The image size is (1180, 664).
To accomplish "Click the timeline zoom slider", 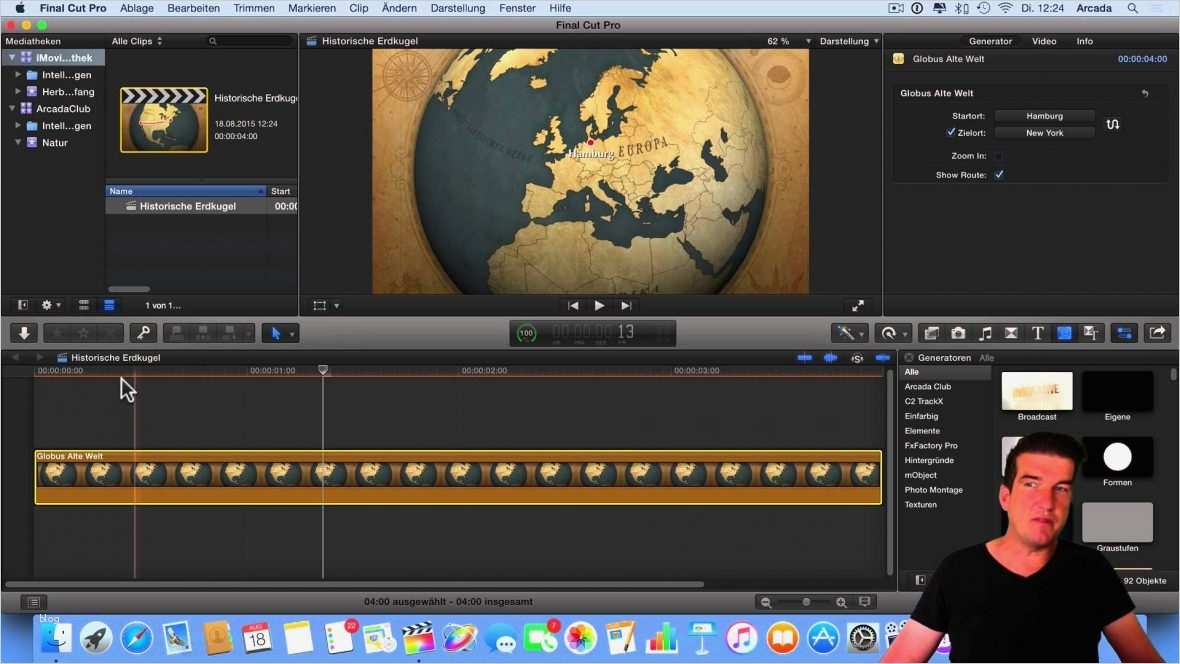I will tap(805, 601).
